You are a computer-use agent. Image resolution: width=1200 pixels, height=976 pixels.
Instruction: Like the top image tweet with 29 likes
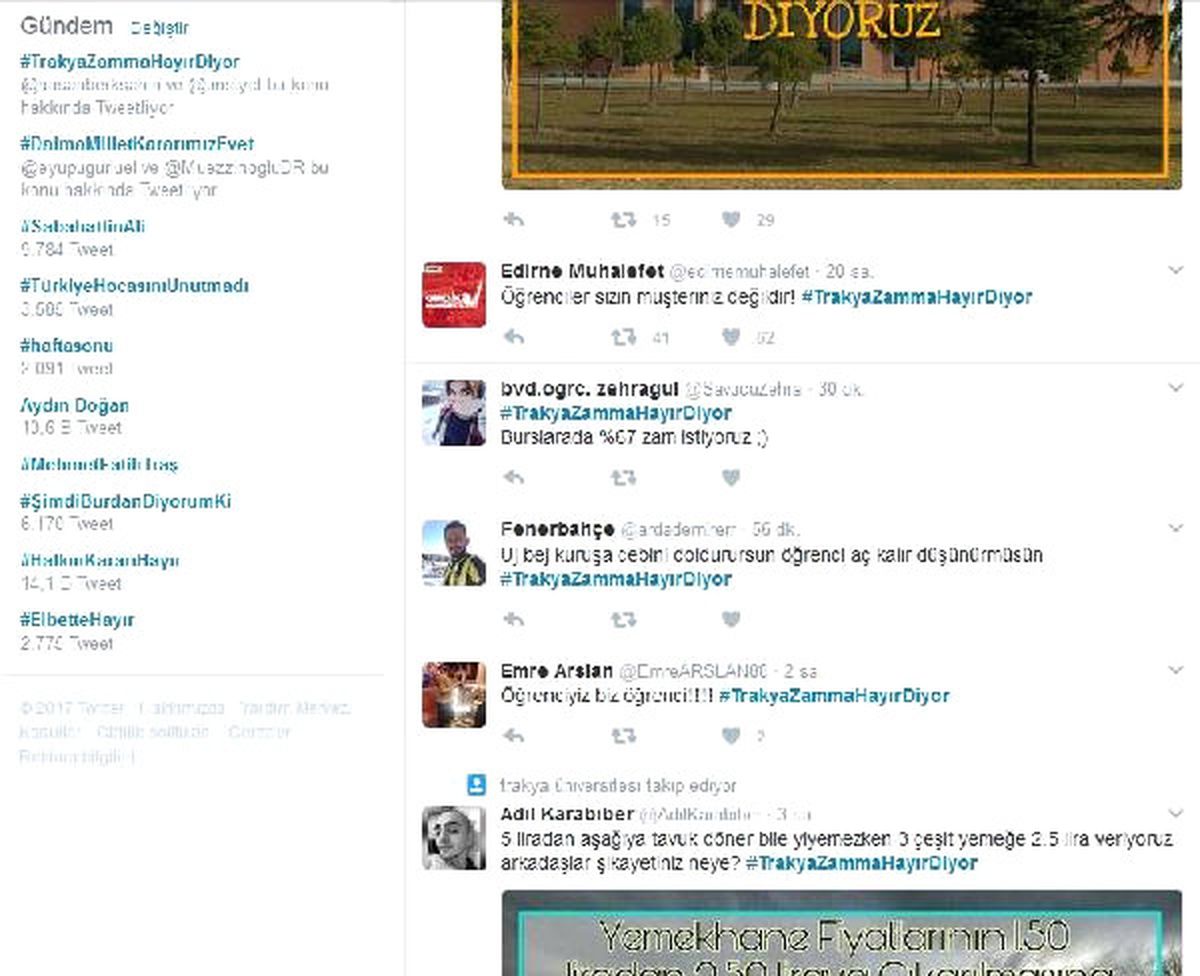point(731,220)
